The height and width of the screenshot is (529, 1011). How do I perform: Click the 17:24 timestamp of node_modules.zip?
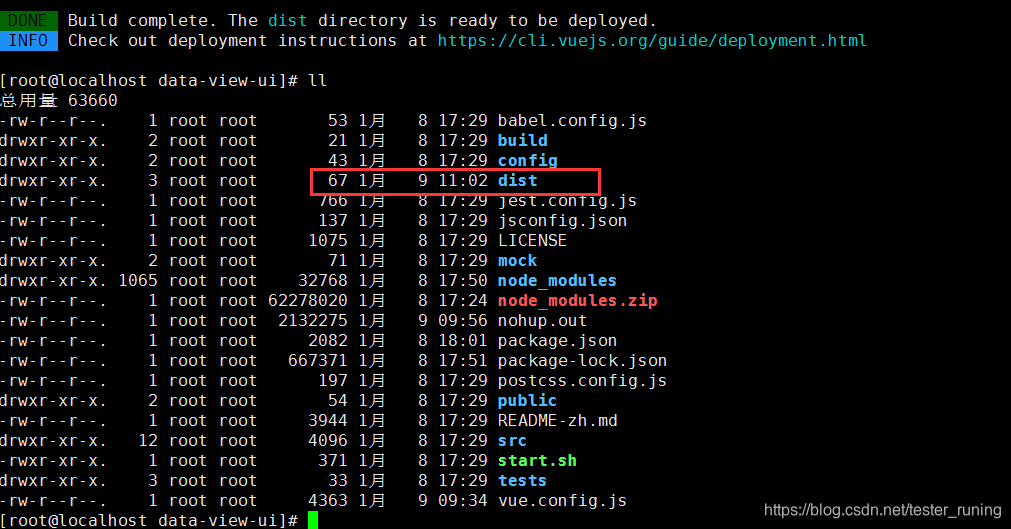(463, 301)
